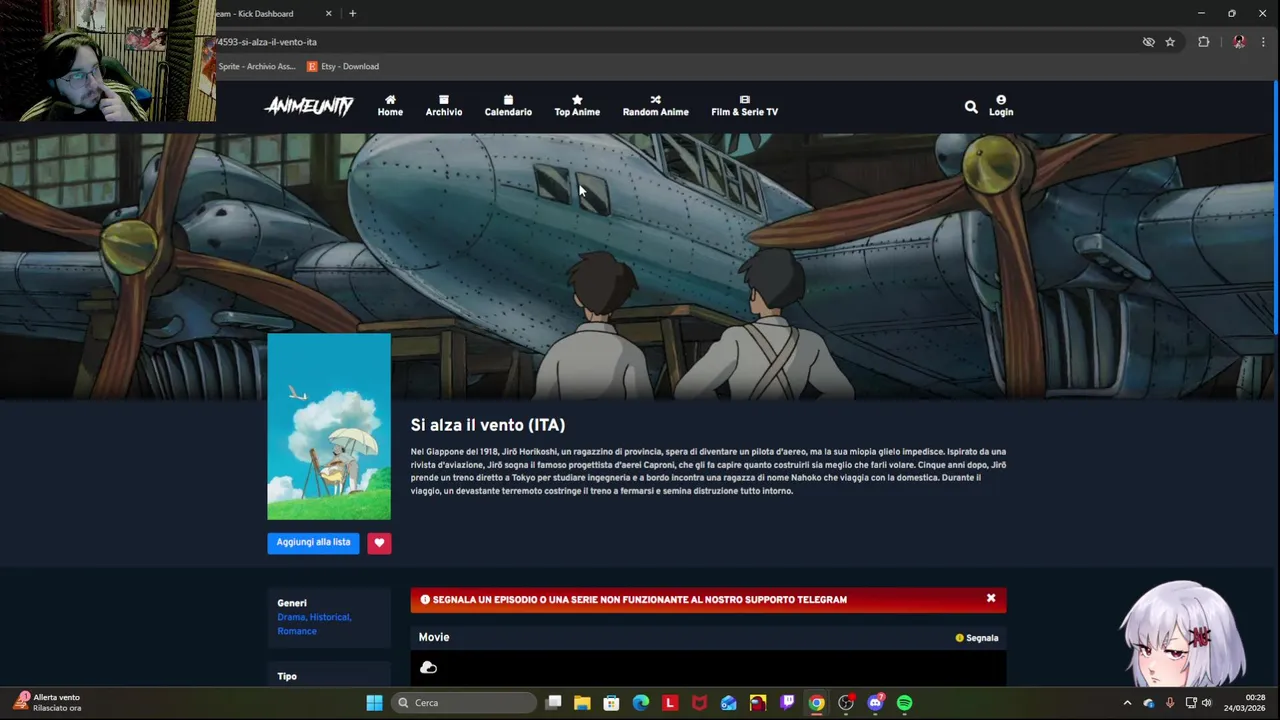Open the Mail app in taskbar
Viewport: 1280px width, 720px height.
[x=729, y=703]
